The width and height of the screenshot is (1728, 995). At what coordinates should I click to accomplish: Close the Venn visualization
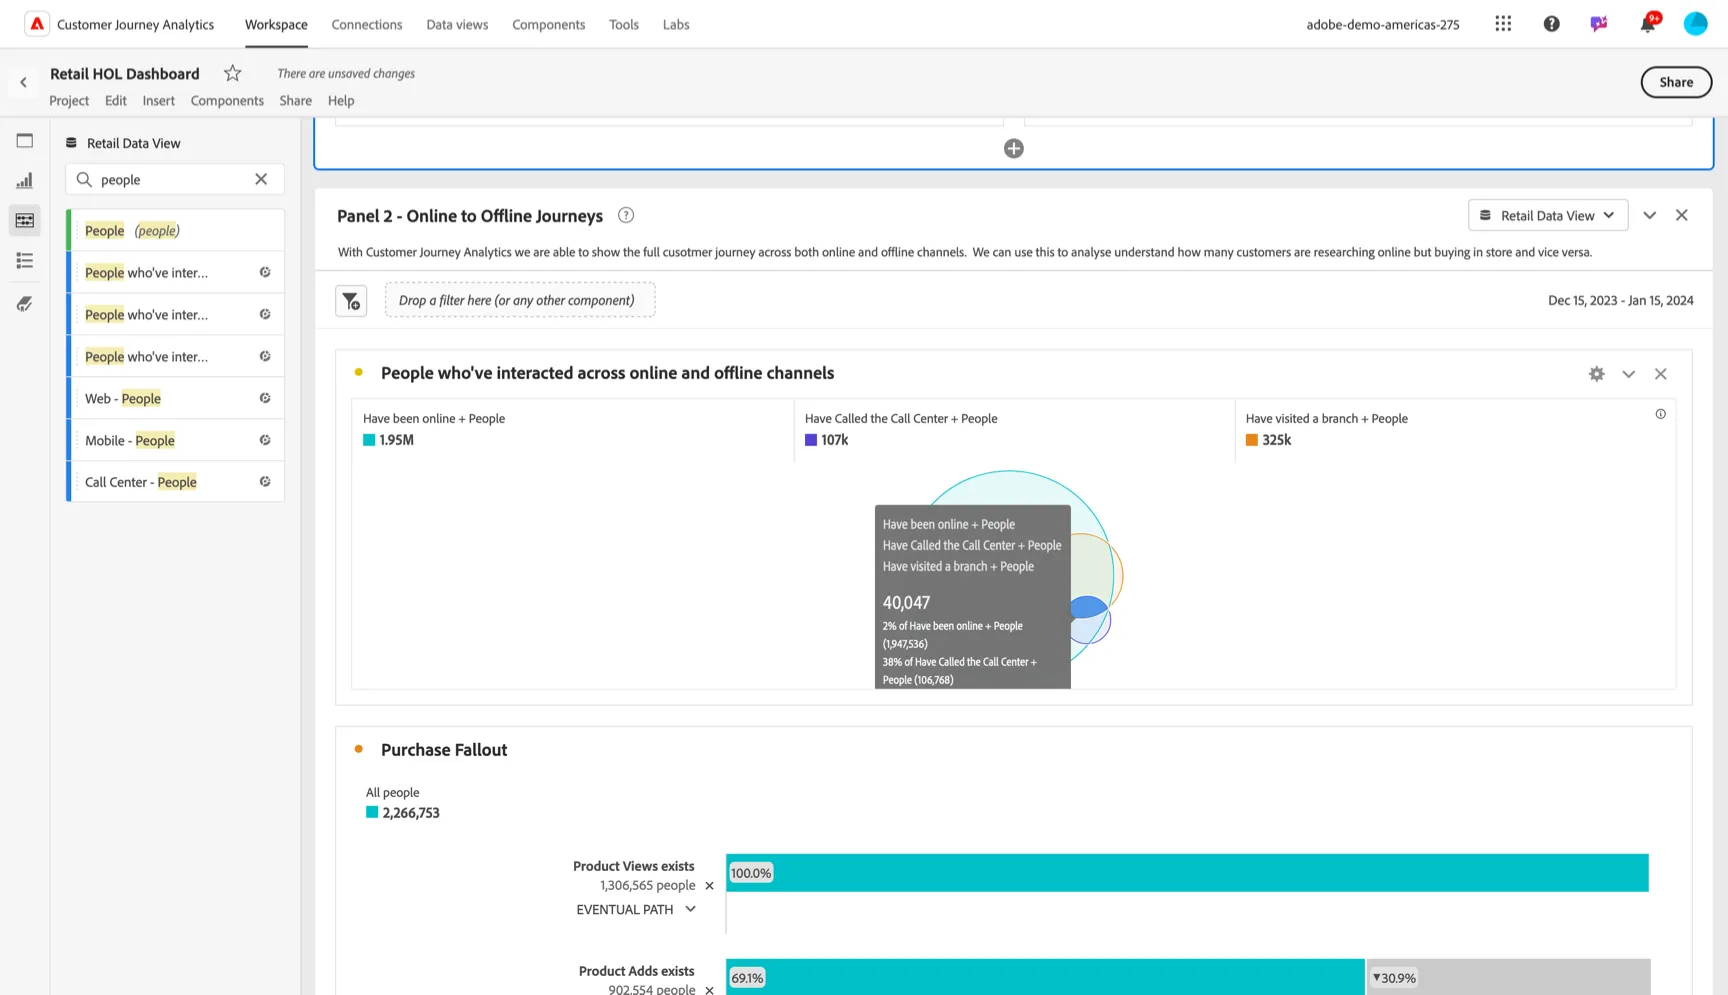coord(1660,374)
